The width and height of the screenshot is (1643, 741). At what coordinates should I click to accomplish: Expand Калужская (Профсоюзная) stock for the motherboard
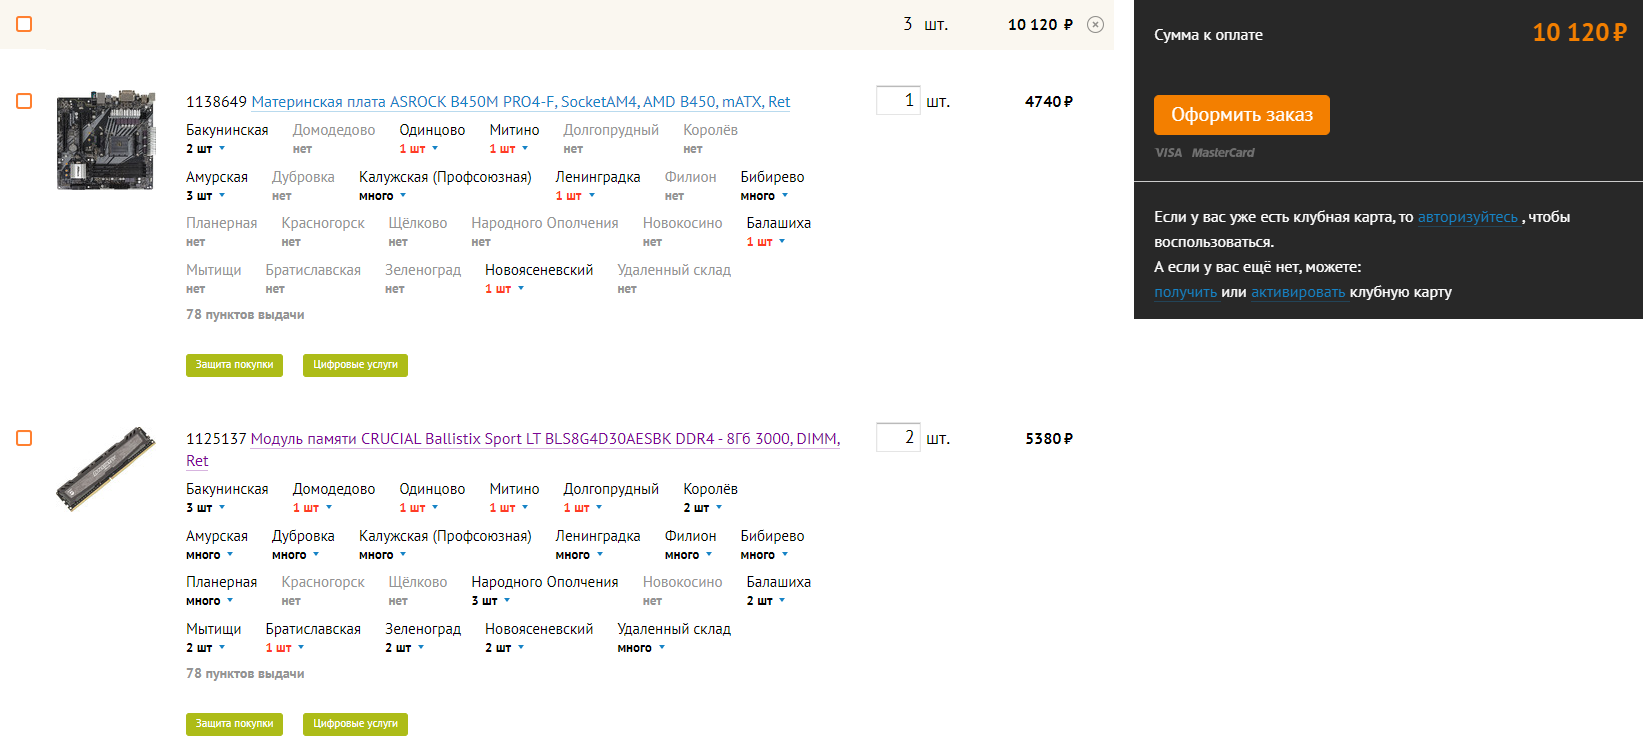(x=383, y=196)
